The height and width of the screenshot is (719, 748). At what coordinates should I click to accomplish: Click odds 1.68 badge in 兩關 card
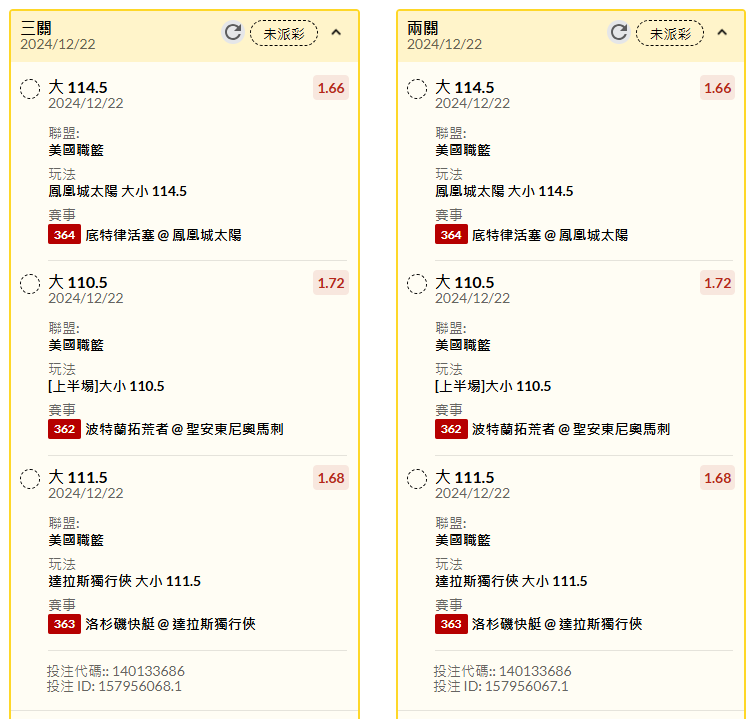click(717, 478)
